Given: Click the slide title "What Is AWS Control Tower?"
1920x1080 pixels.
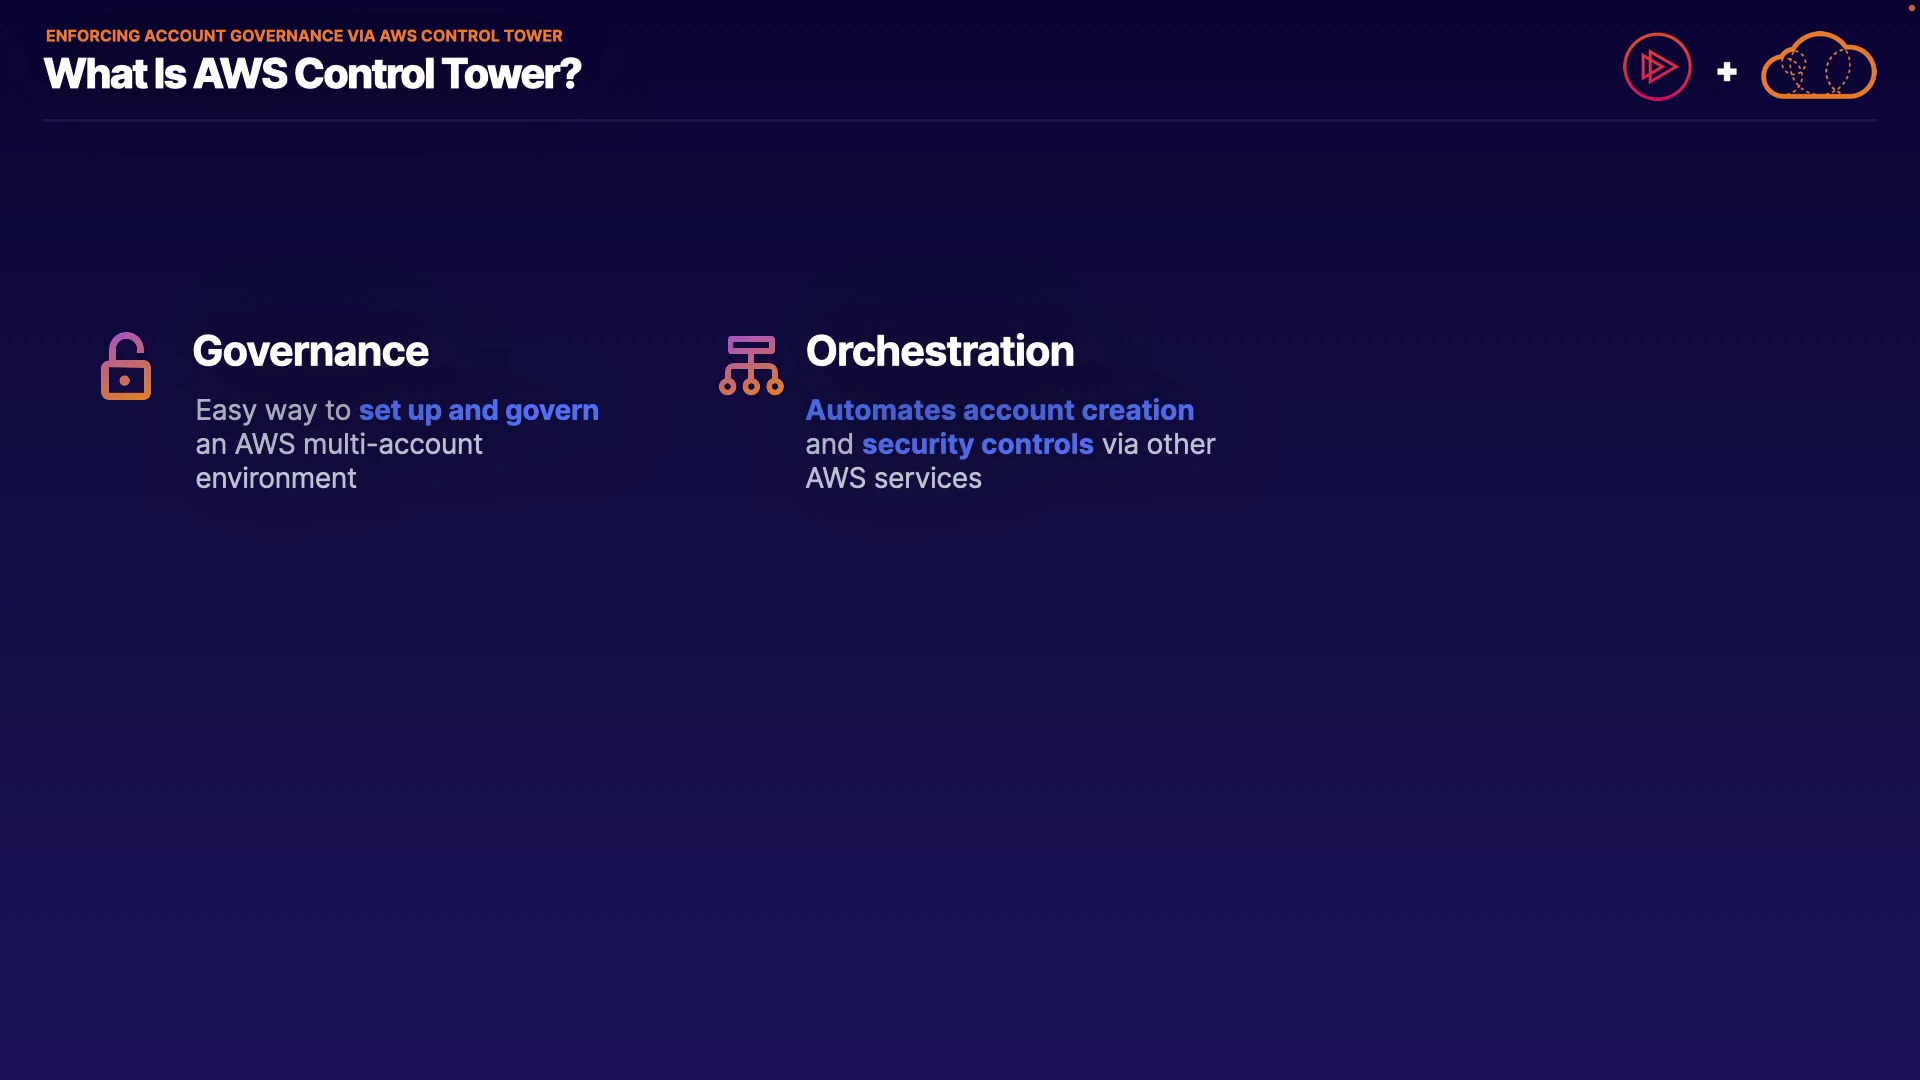Looking at the screenshot, I should point(312,74).
